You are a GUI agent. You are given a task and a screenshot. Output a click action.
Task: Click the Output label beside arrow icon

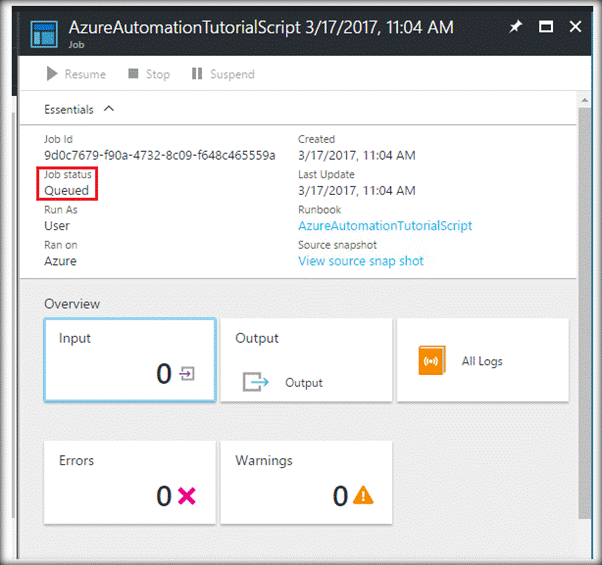304,383
